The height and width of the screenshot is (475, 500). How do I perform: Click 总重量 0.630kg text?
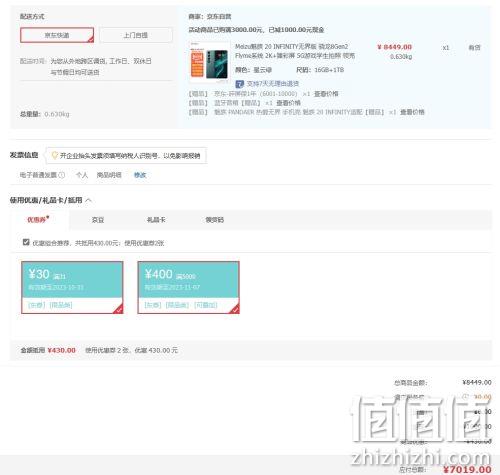coord(45,114)
